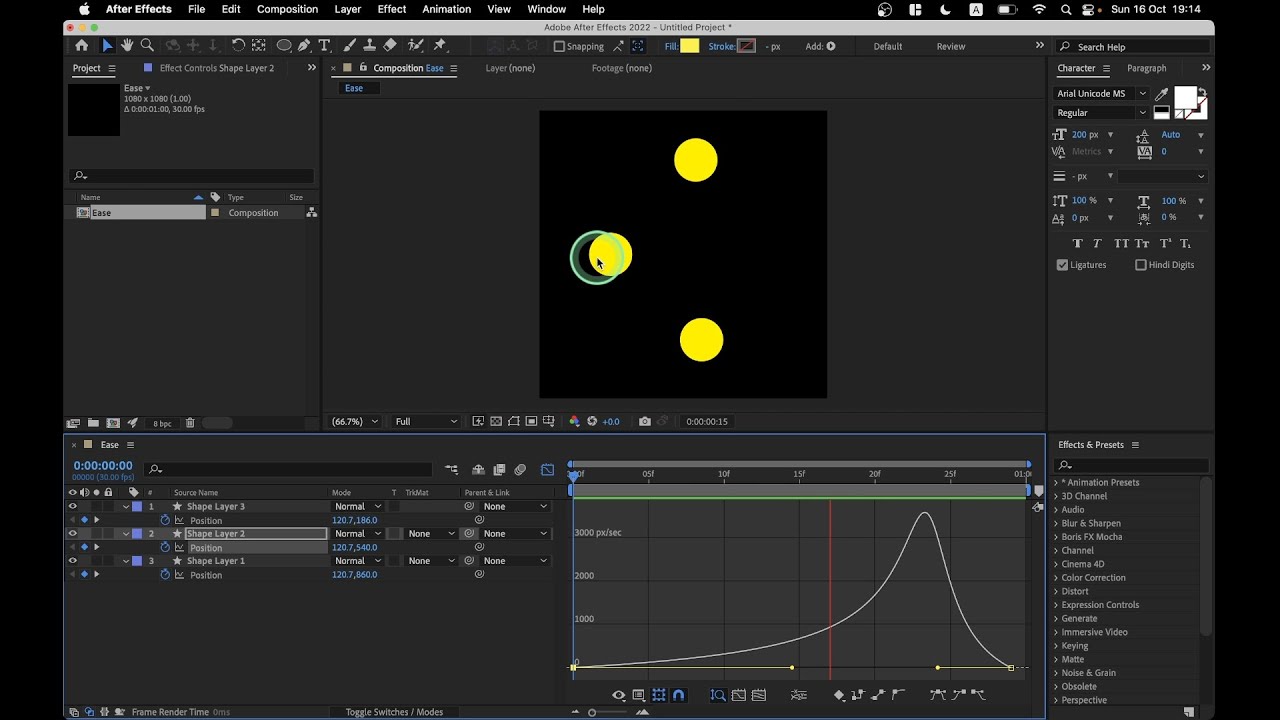Viewport: 1280px width, 720px height.
Task: Click the Search Help field
Action: click(x=1135, y=47)
